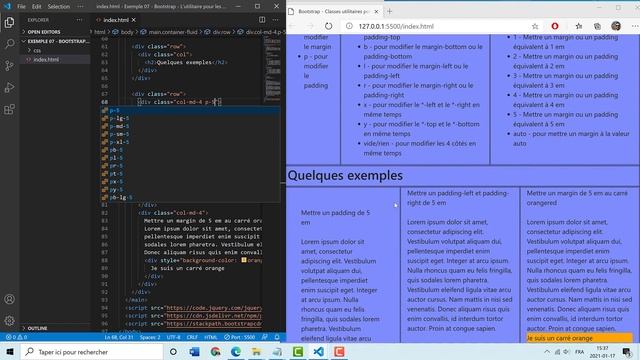Add this page to favorites star

(535, 26)
